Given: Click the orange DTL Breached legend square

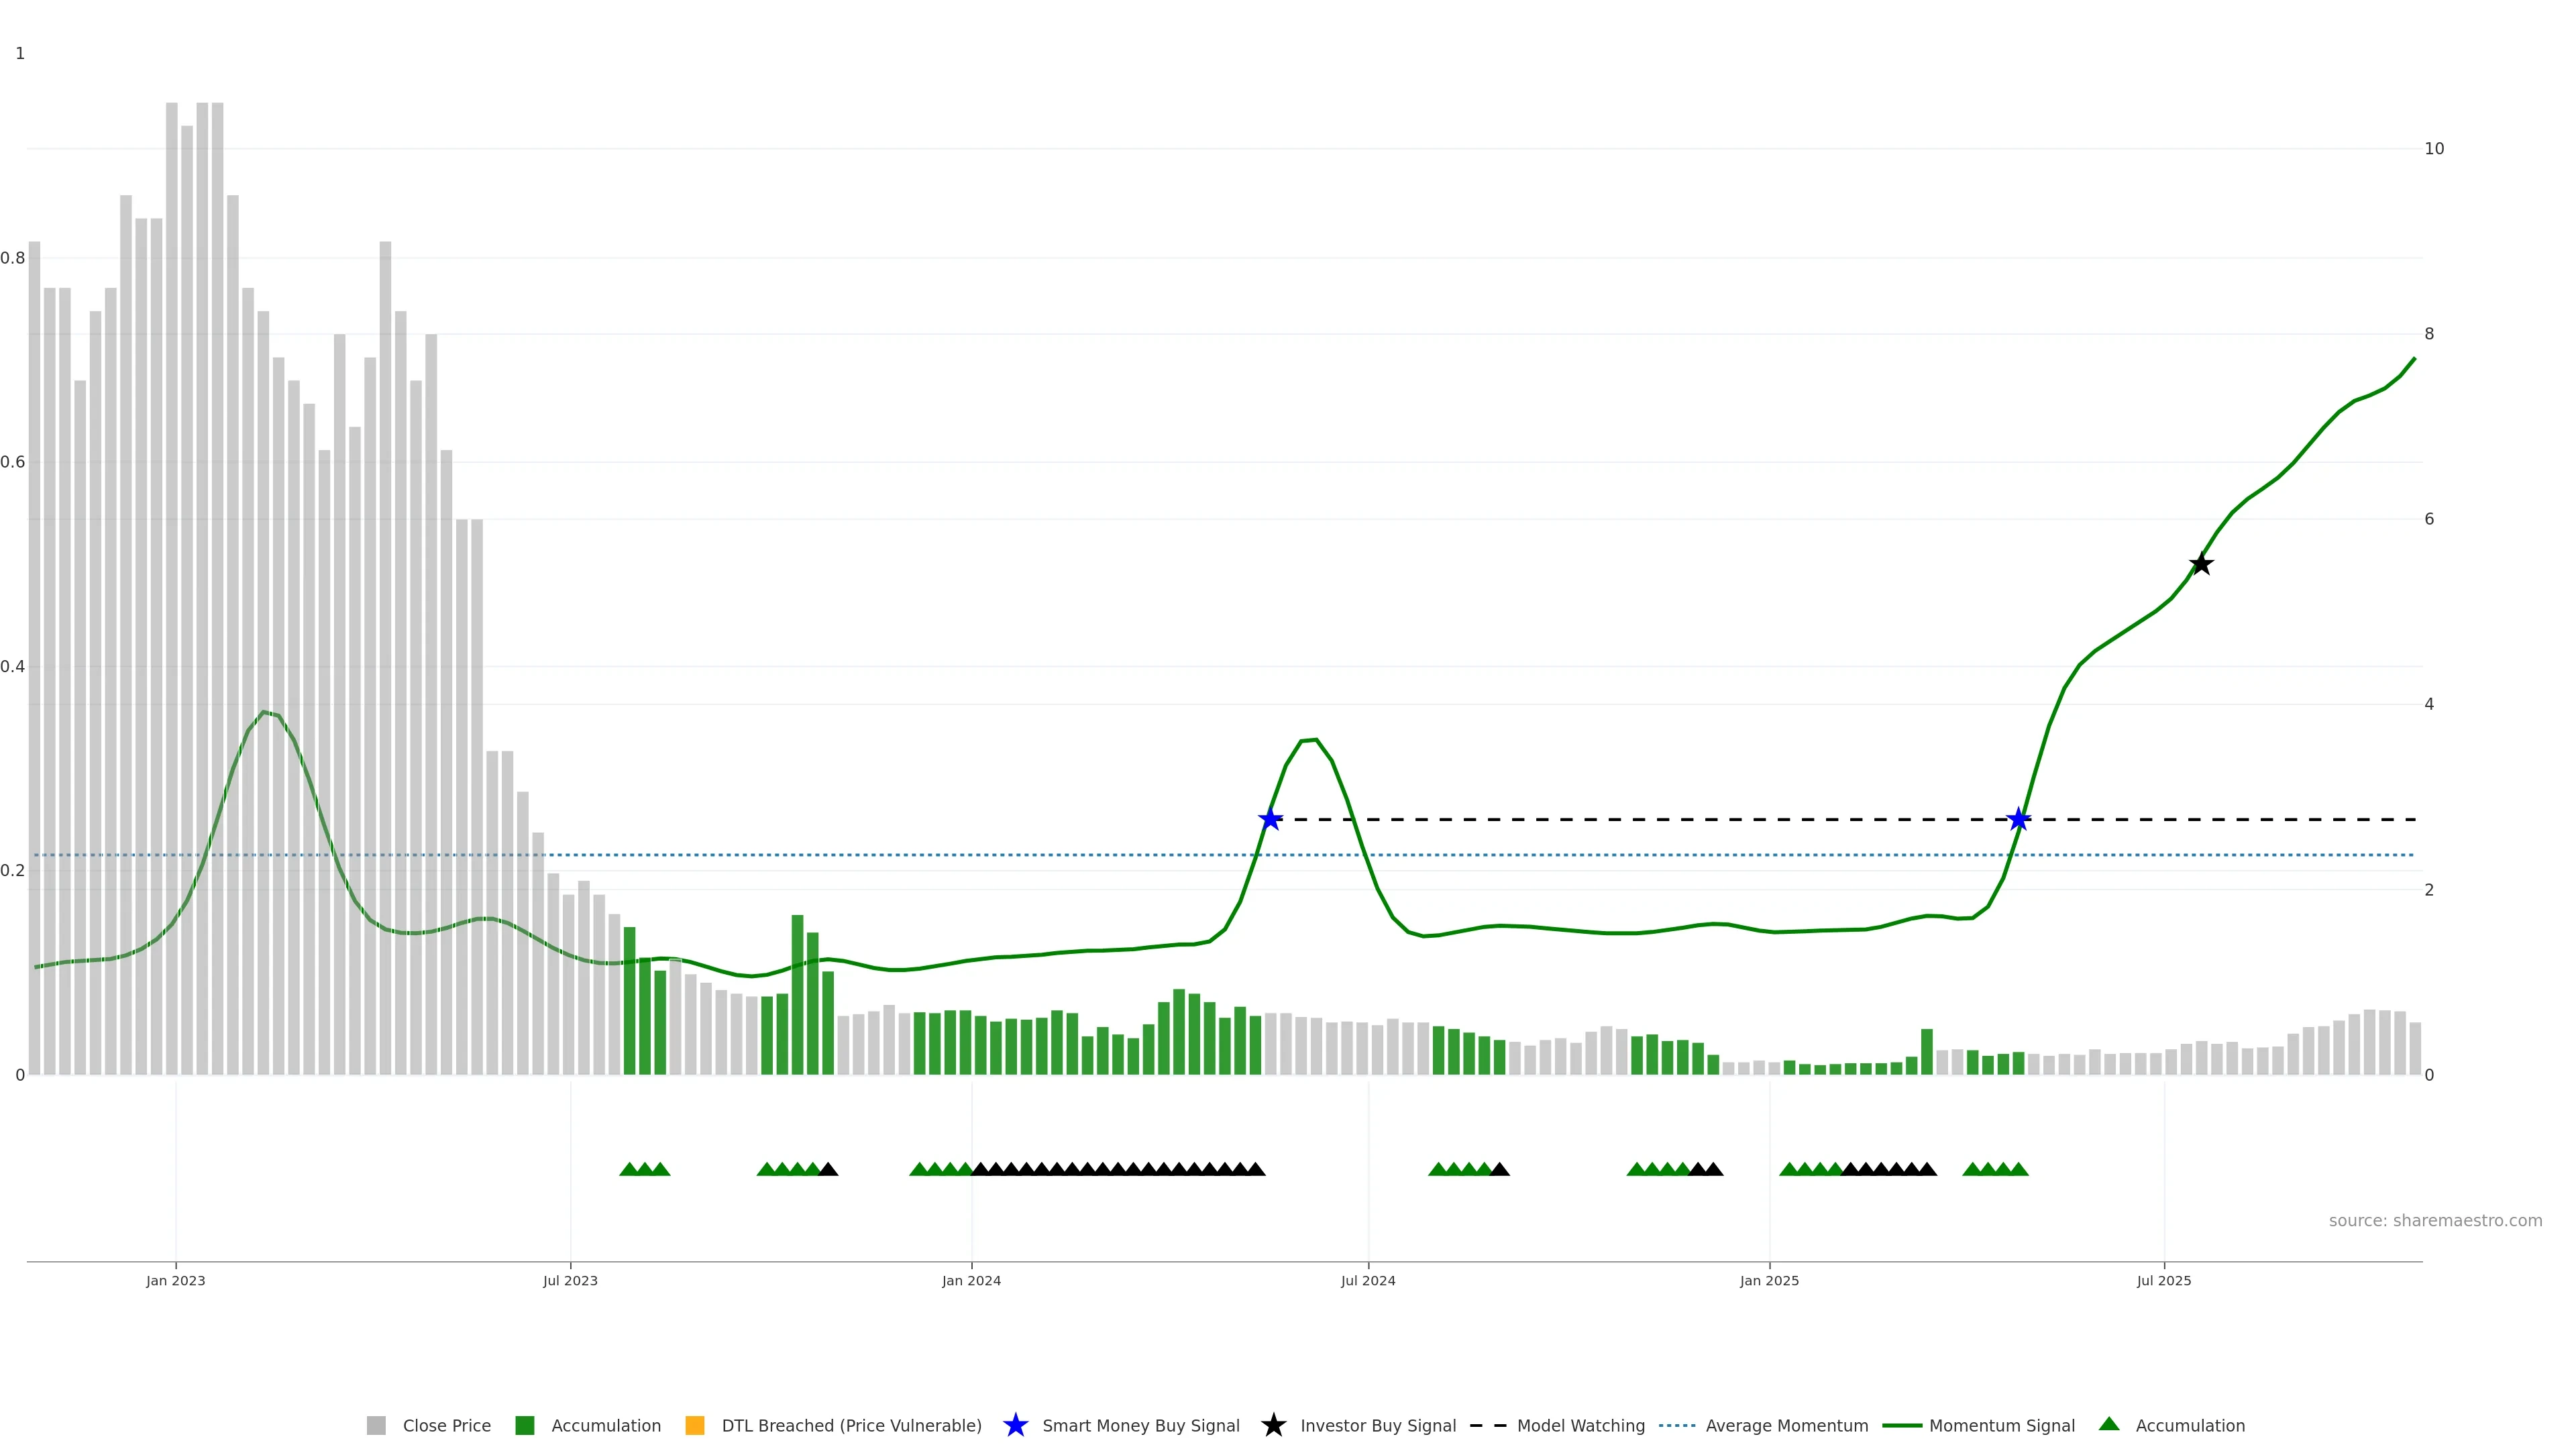Looking at the screenshot, I should click(x=695, y=1425).
